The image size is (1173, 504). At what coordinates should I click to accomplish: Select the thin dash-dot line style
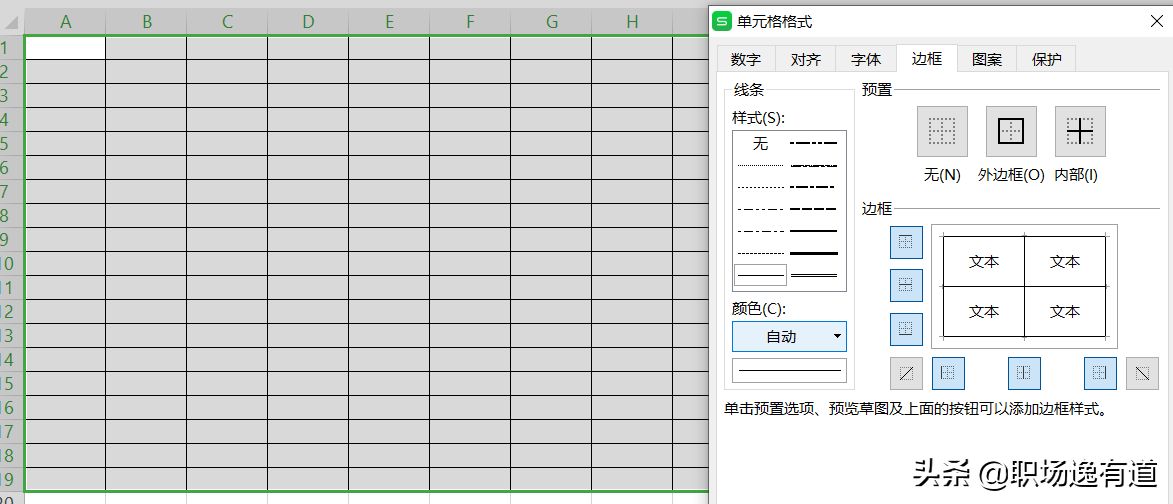point(760,231)
